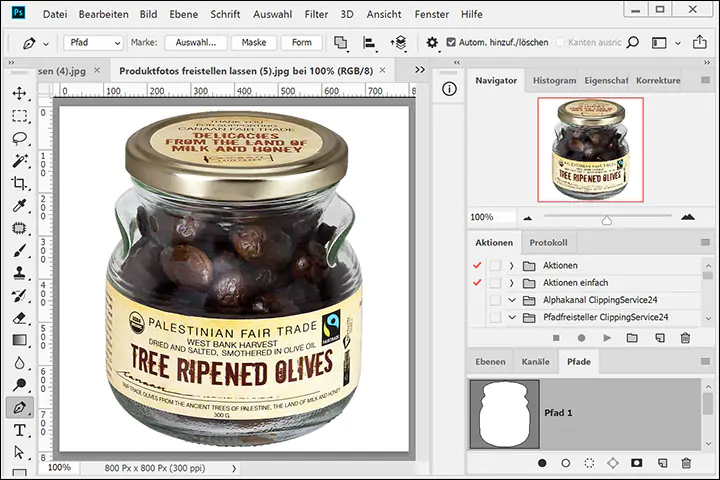Expand the Aktionen folder

click(x=512, y=265)
